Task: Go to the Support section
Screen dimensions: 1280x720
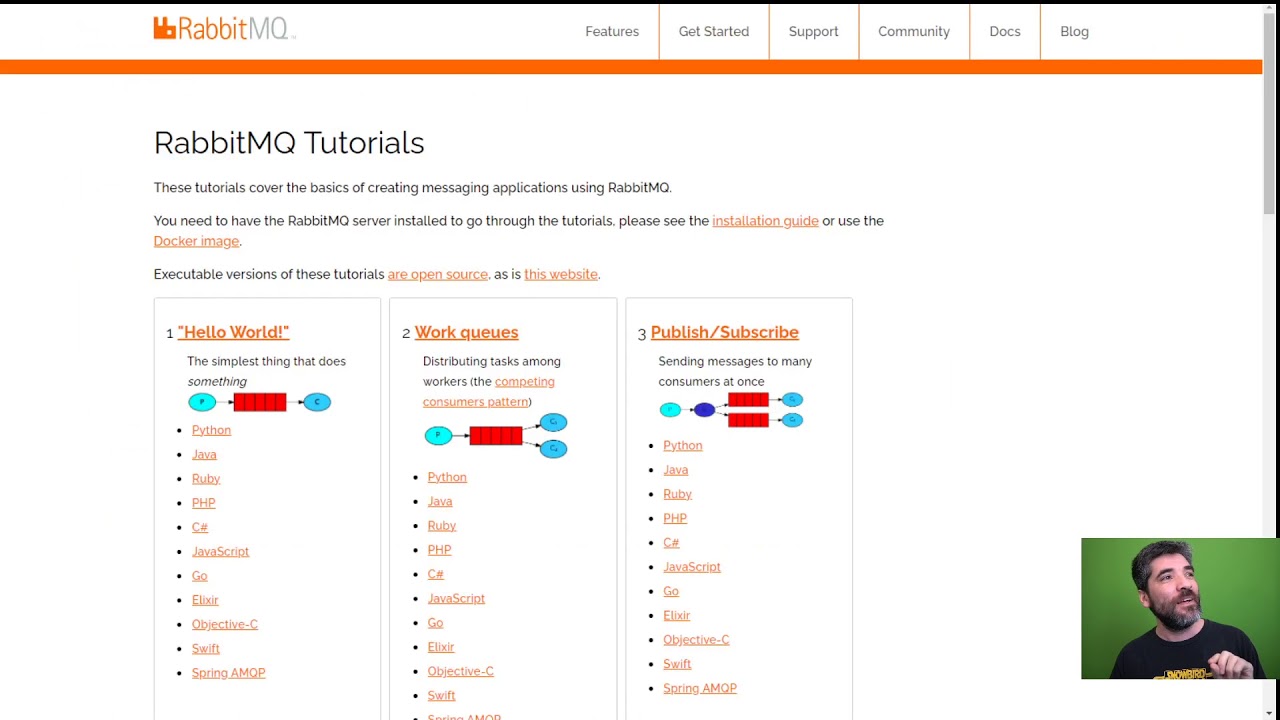Action: pos(814,32)
